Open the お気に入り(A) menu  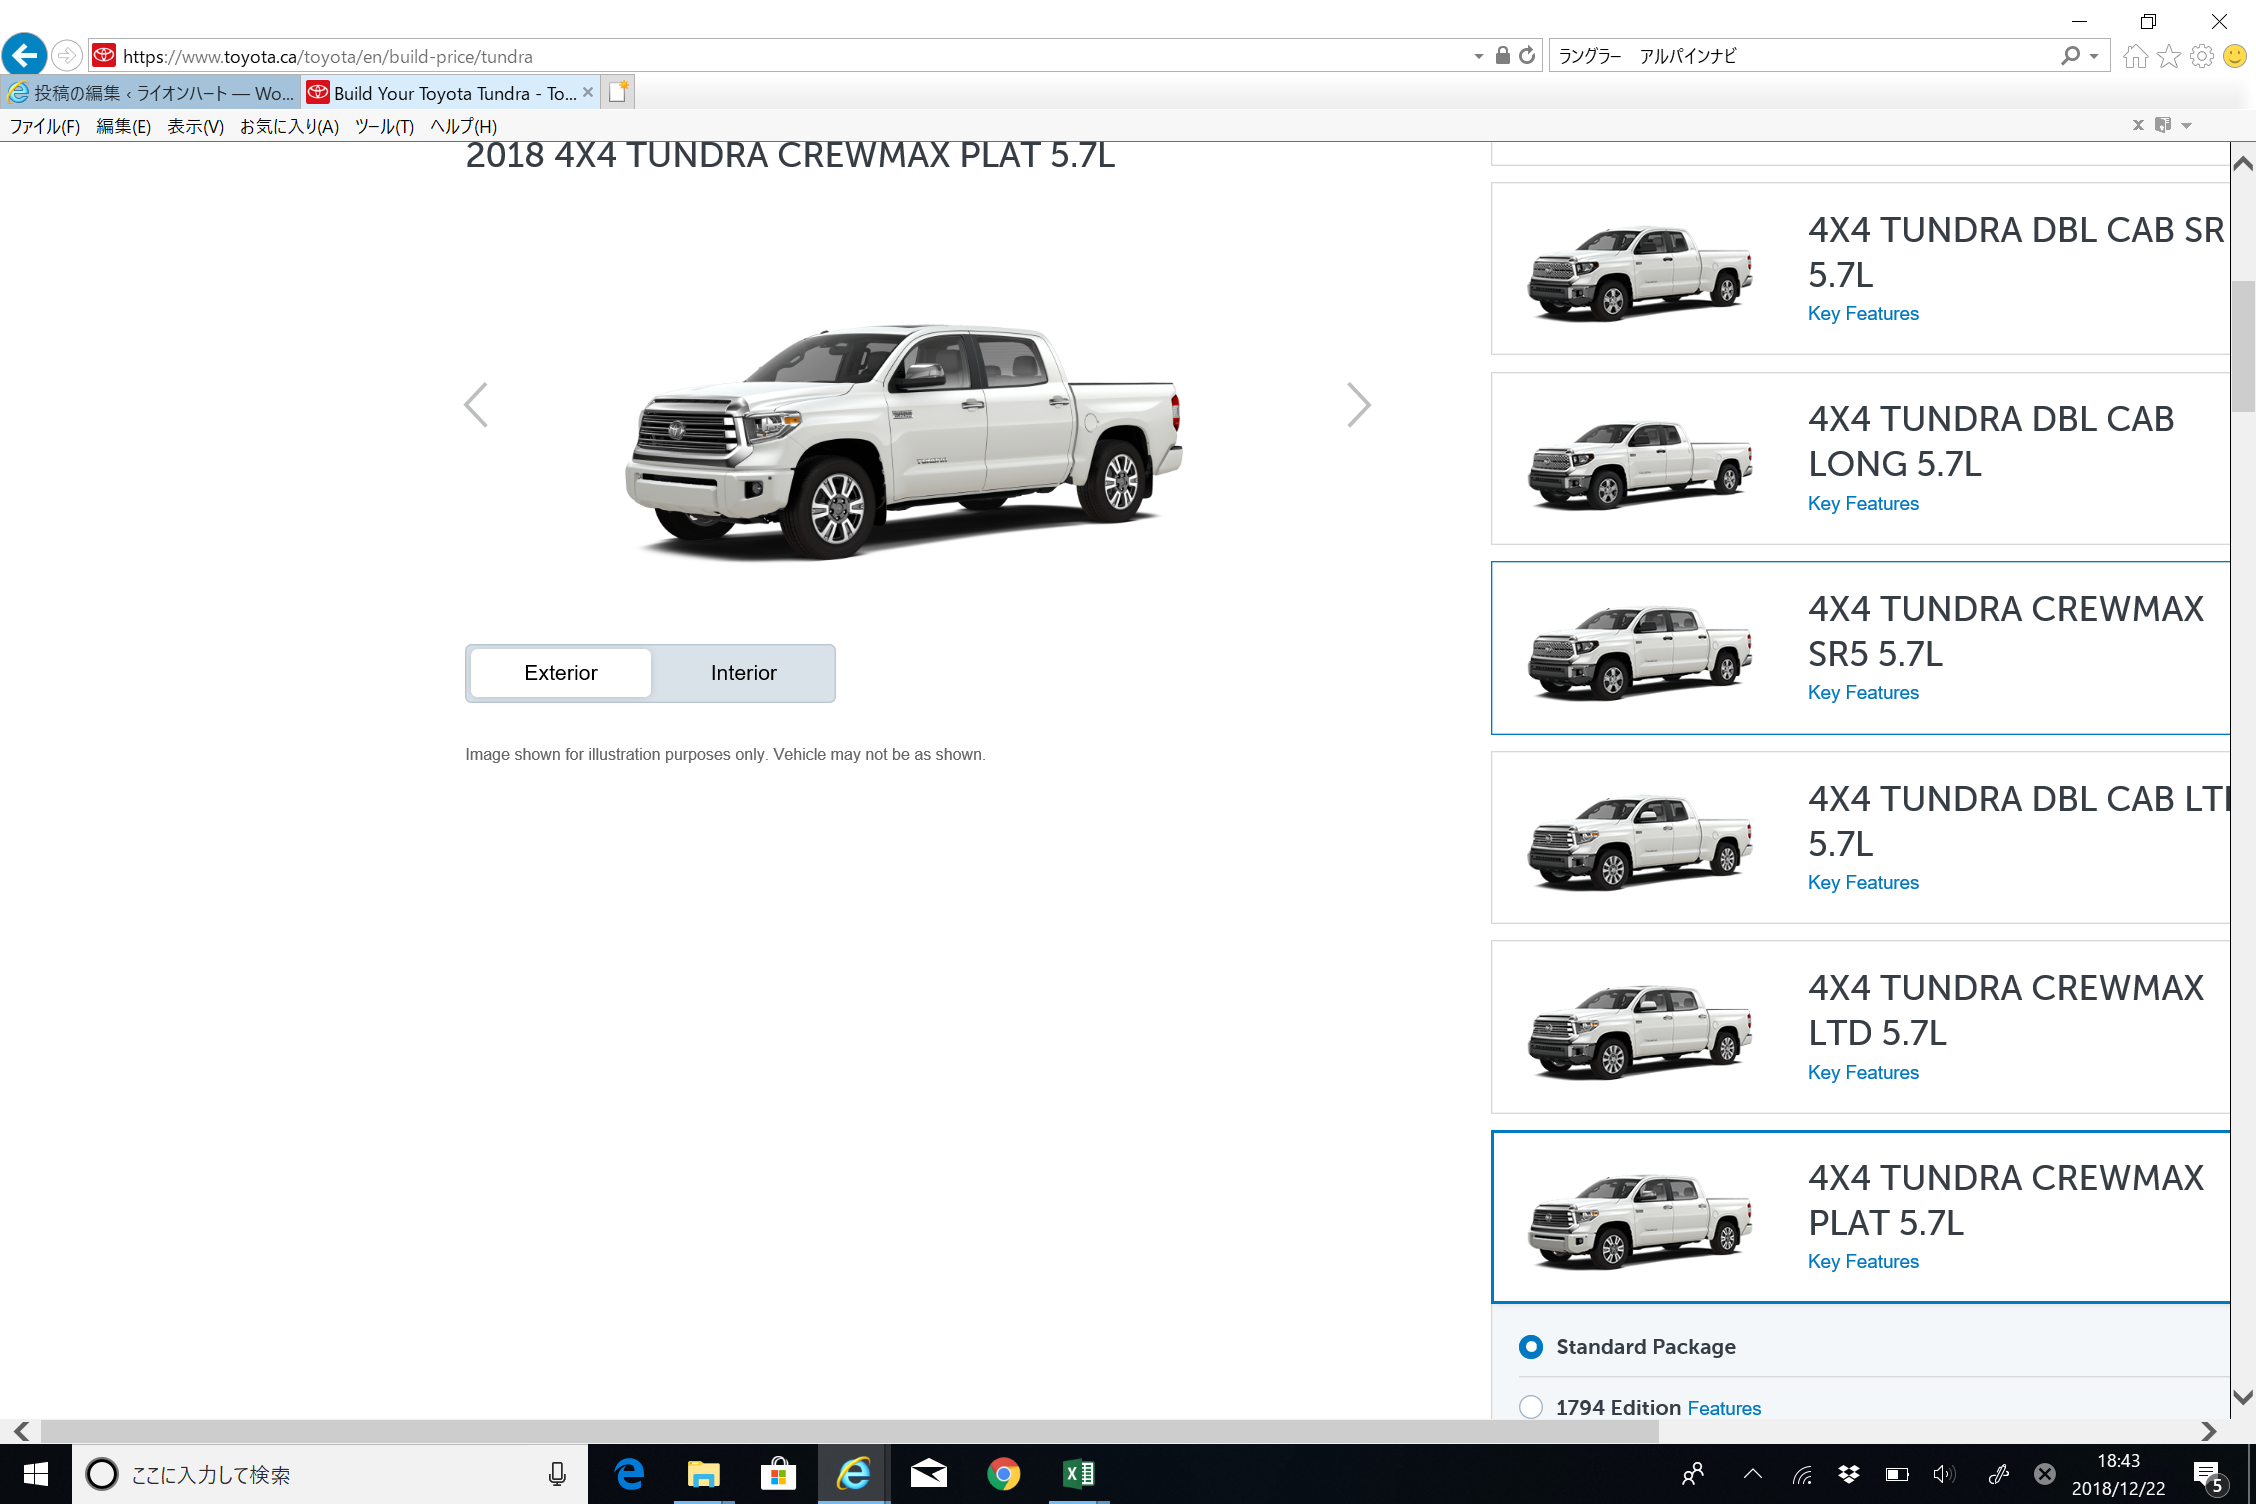[290, 126]
